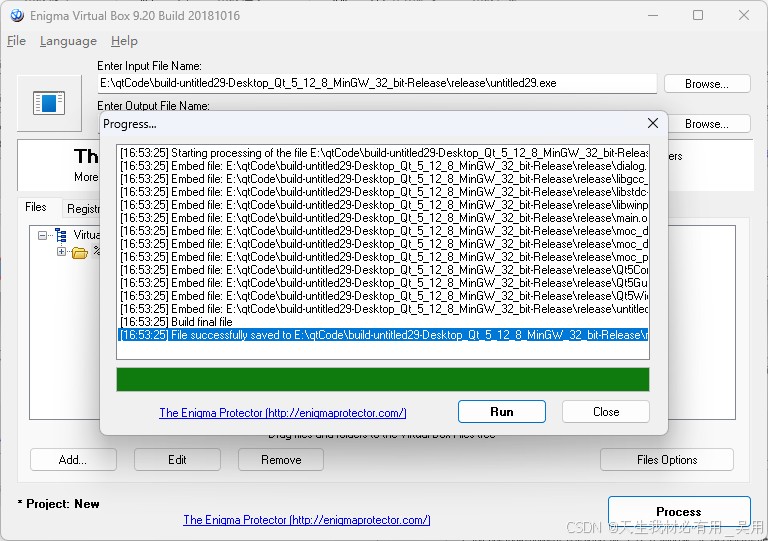Screen dimensions: 768x541
Task: Open Files Options
Action: (x=667, y=460)
